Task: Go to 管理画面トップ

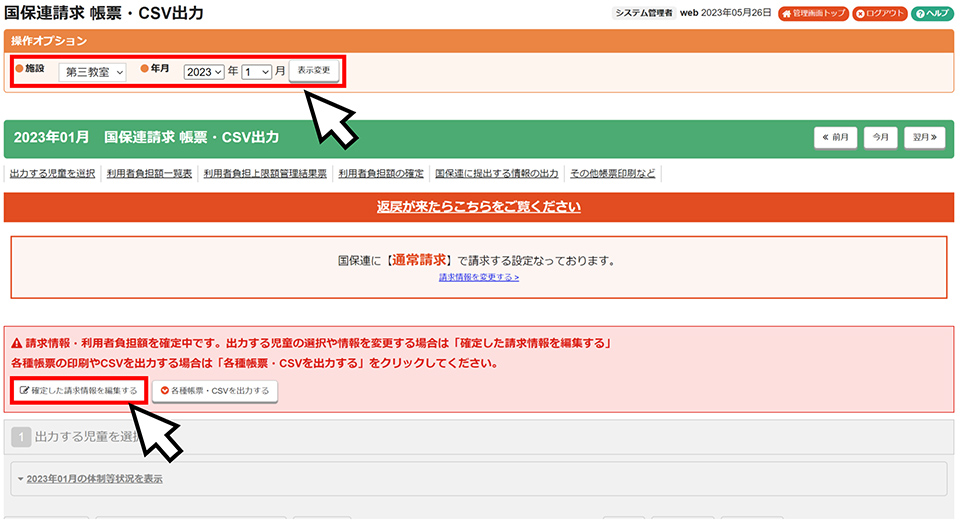Action: click(813, 13)
